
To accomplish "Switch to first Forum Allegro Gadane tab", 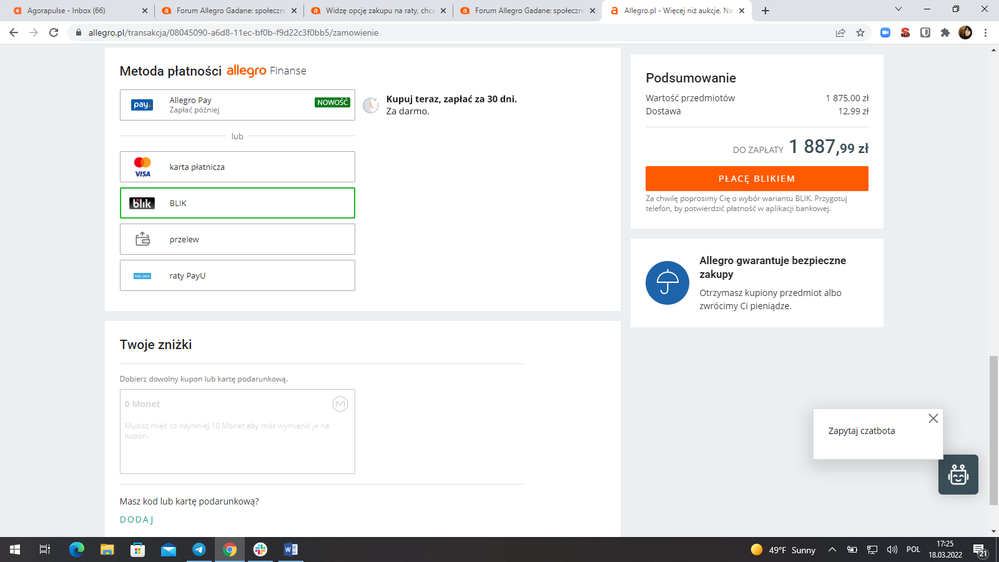I will [x=229, y=11].
